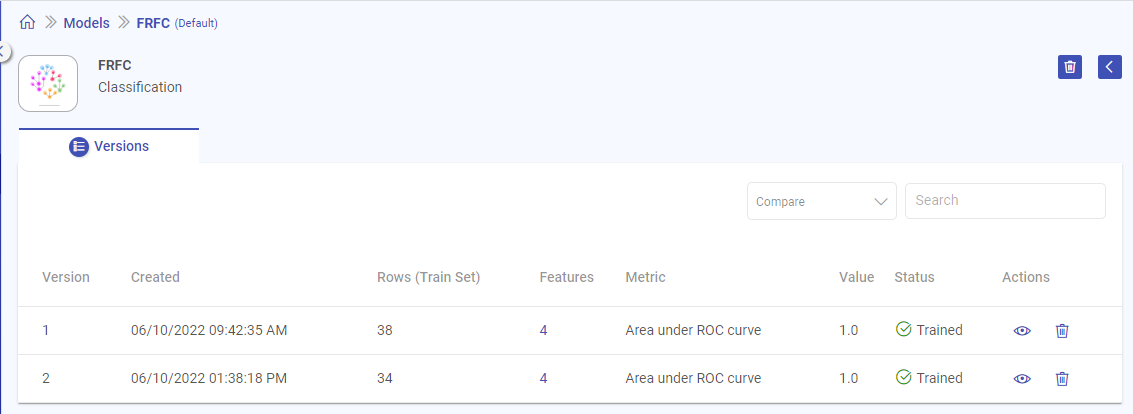Image resolution: width=1133 pixels, height=414 pixels.
Task: Open version 2 link
Action: 46,378
